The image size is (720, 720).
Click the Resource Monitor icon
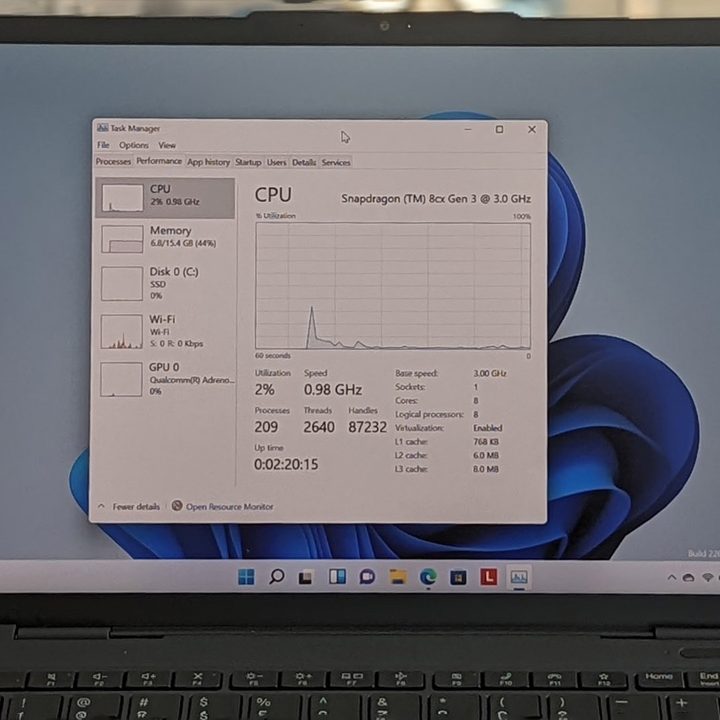coord(177,506)
